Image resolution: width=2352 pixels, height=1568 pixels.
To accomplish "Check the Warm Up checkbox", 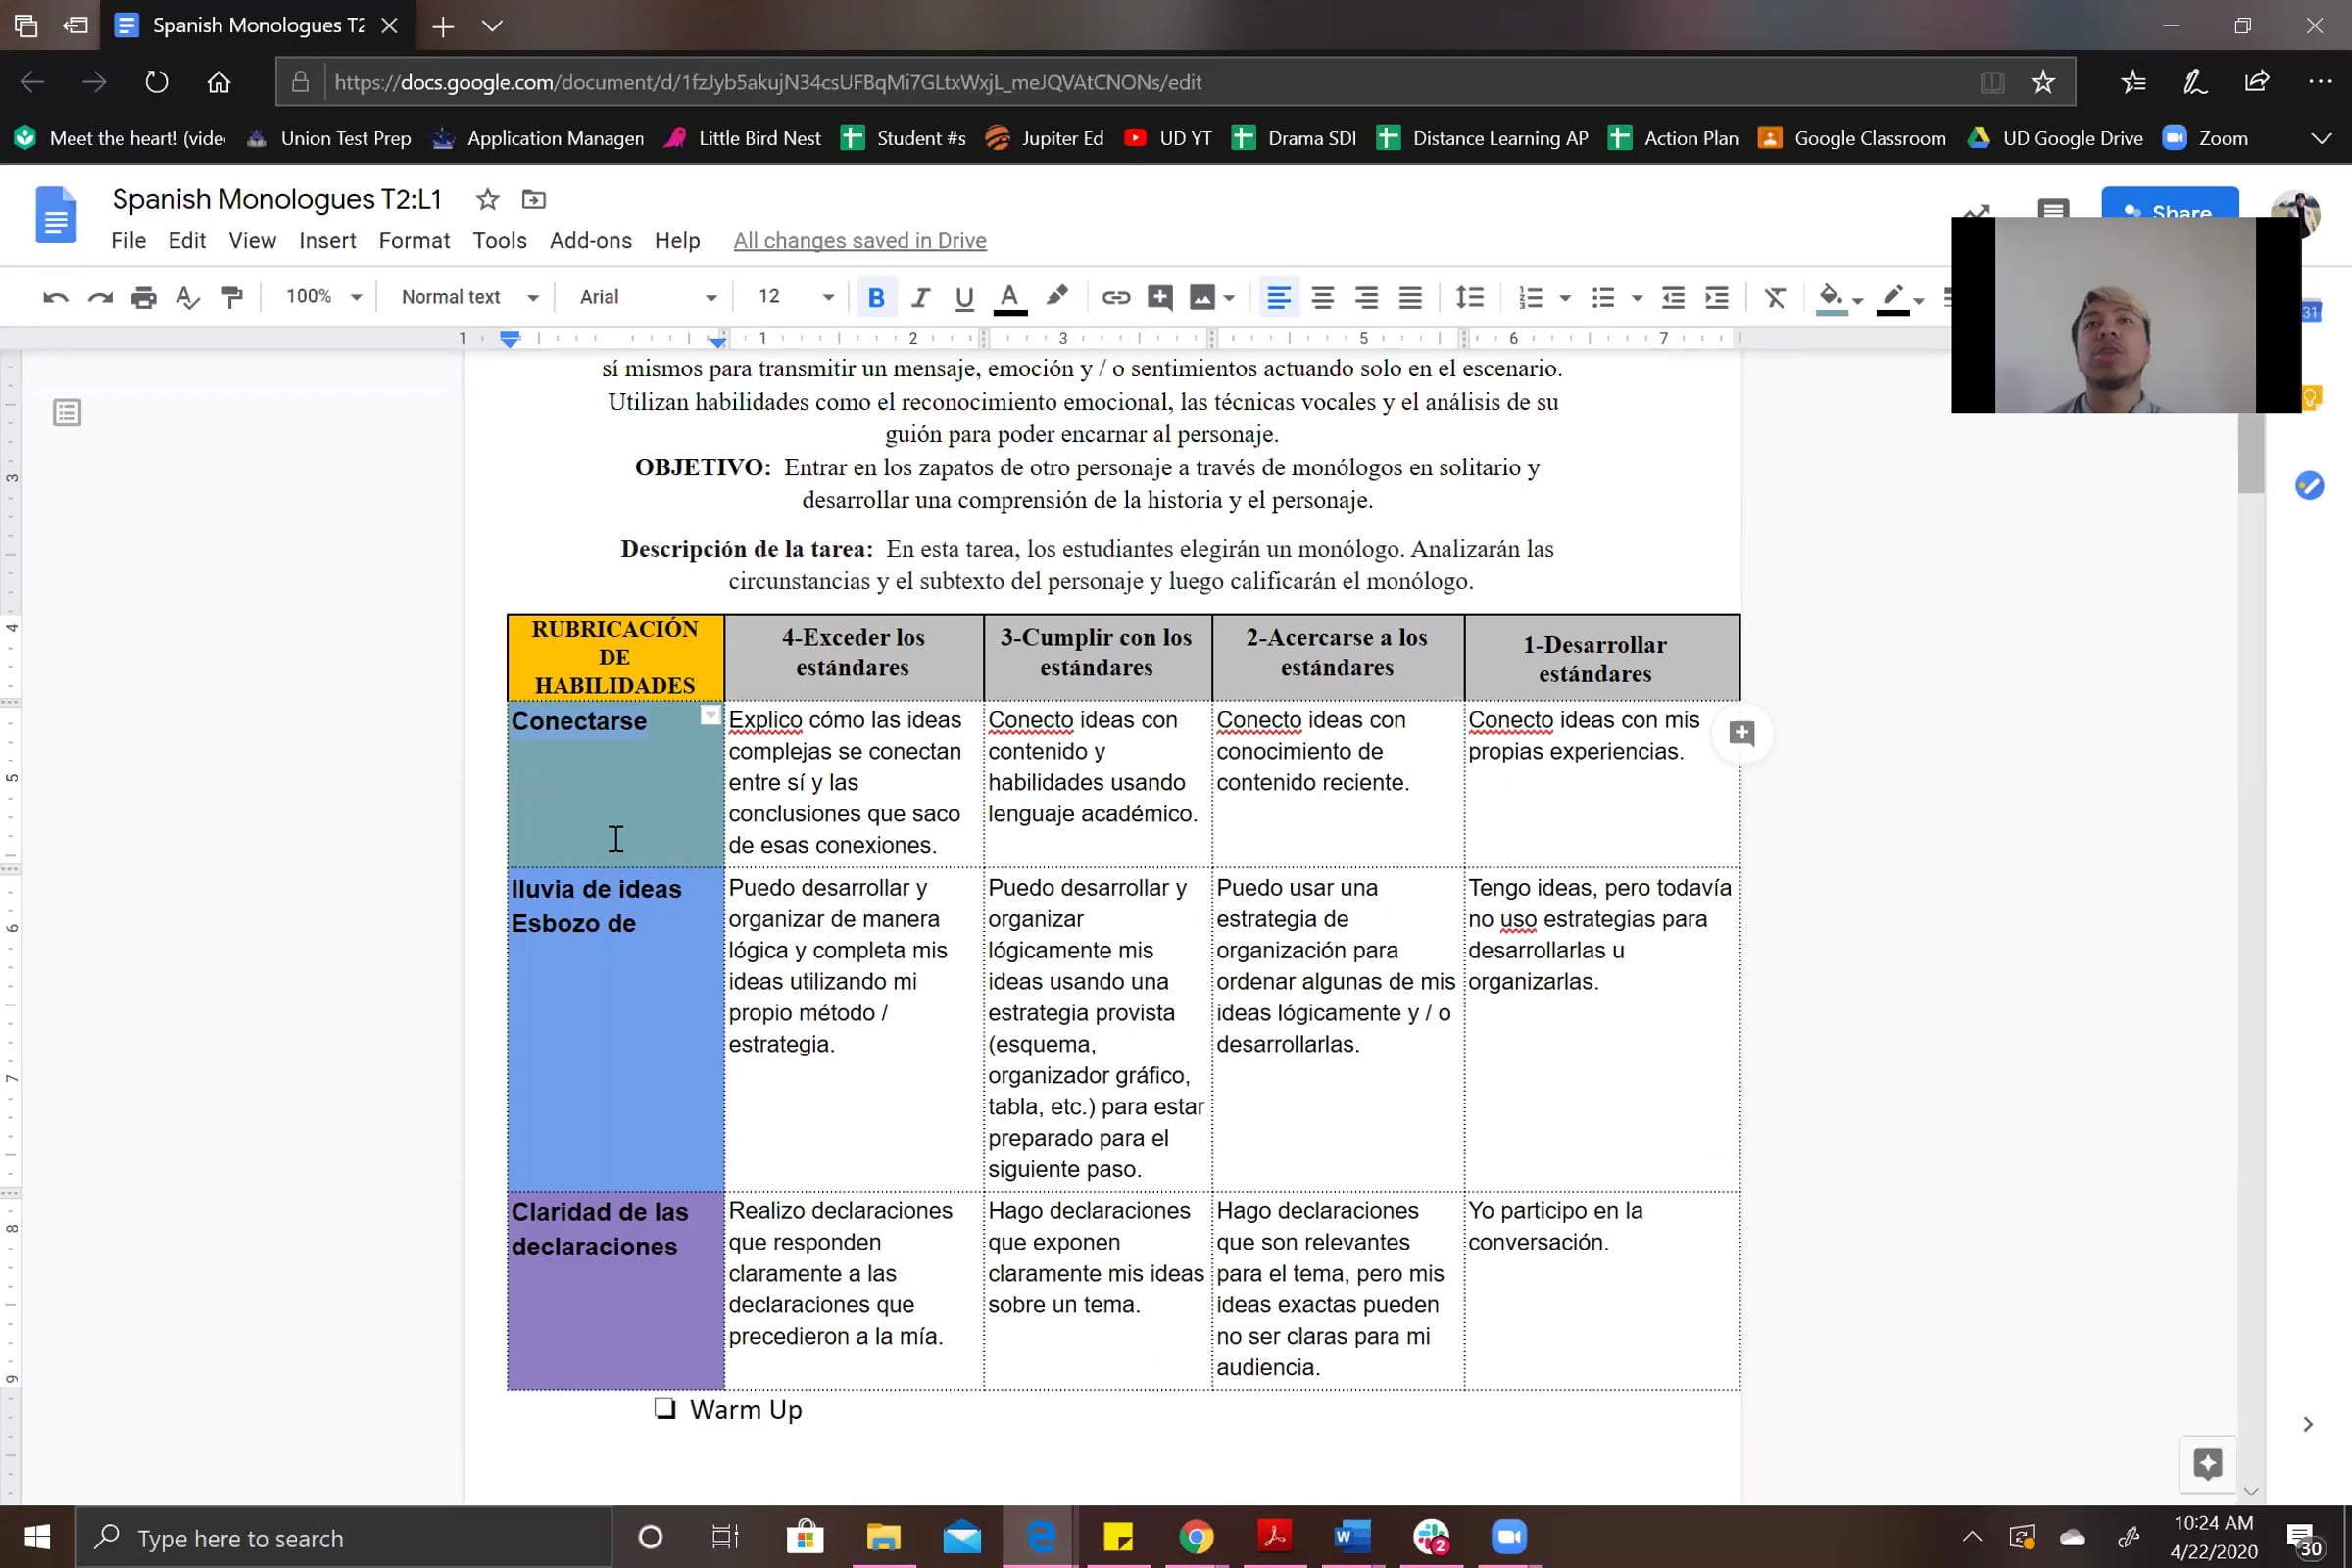I will pyautogui.click(x=665, y=1409).
